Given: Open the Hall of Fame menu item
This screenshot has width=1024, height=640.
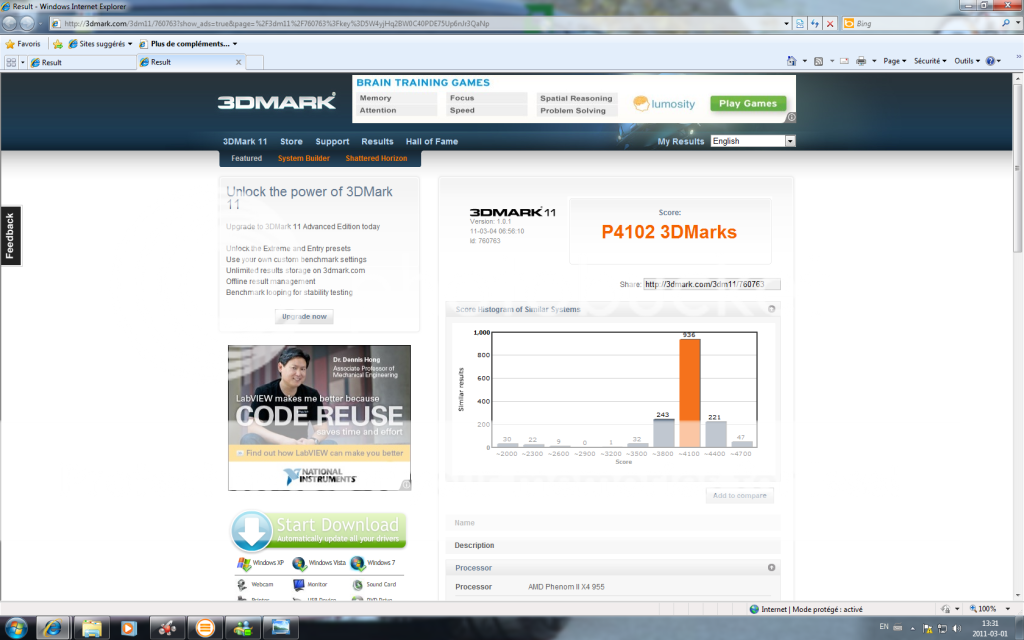Looking at the screenshot, I should click(x=431, y=141).
